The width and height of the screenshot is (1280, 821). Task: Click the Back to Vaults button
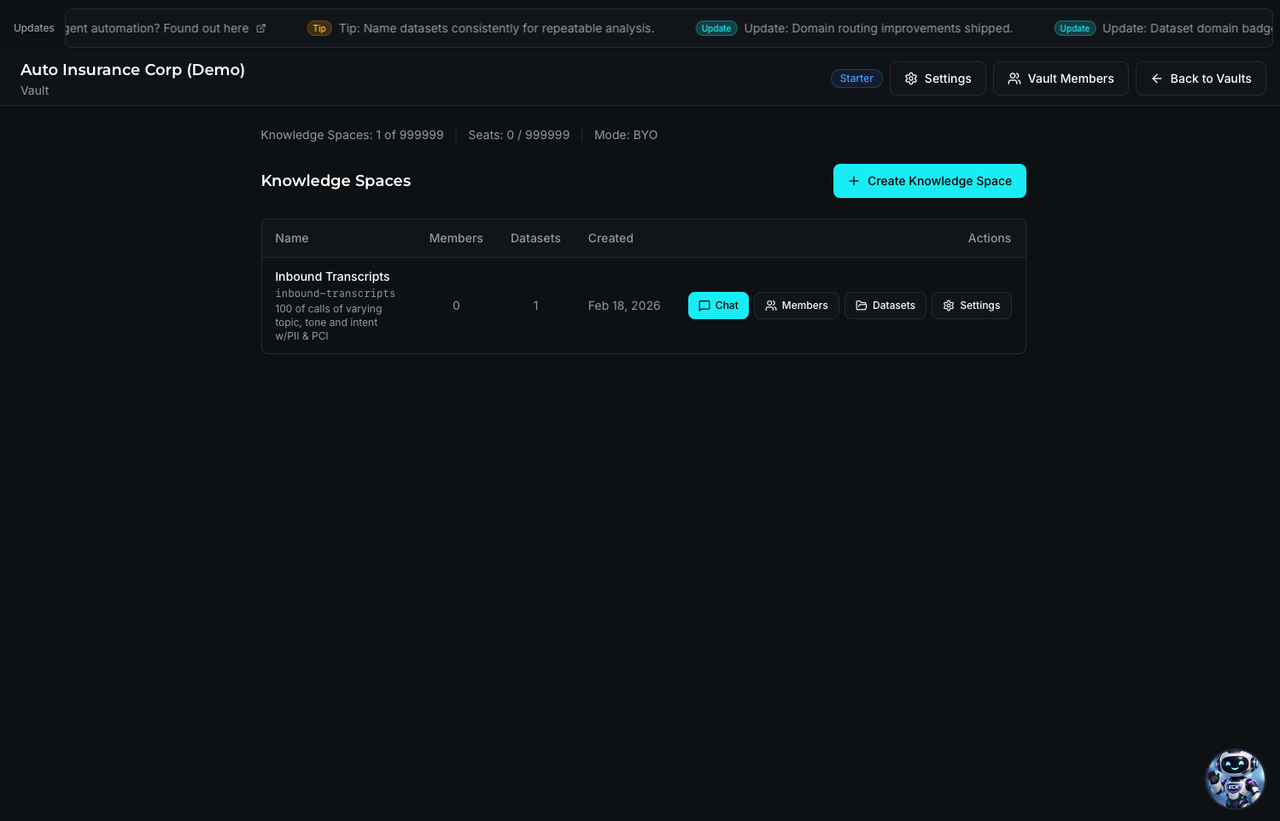click(1200, 78)
